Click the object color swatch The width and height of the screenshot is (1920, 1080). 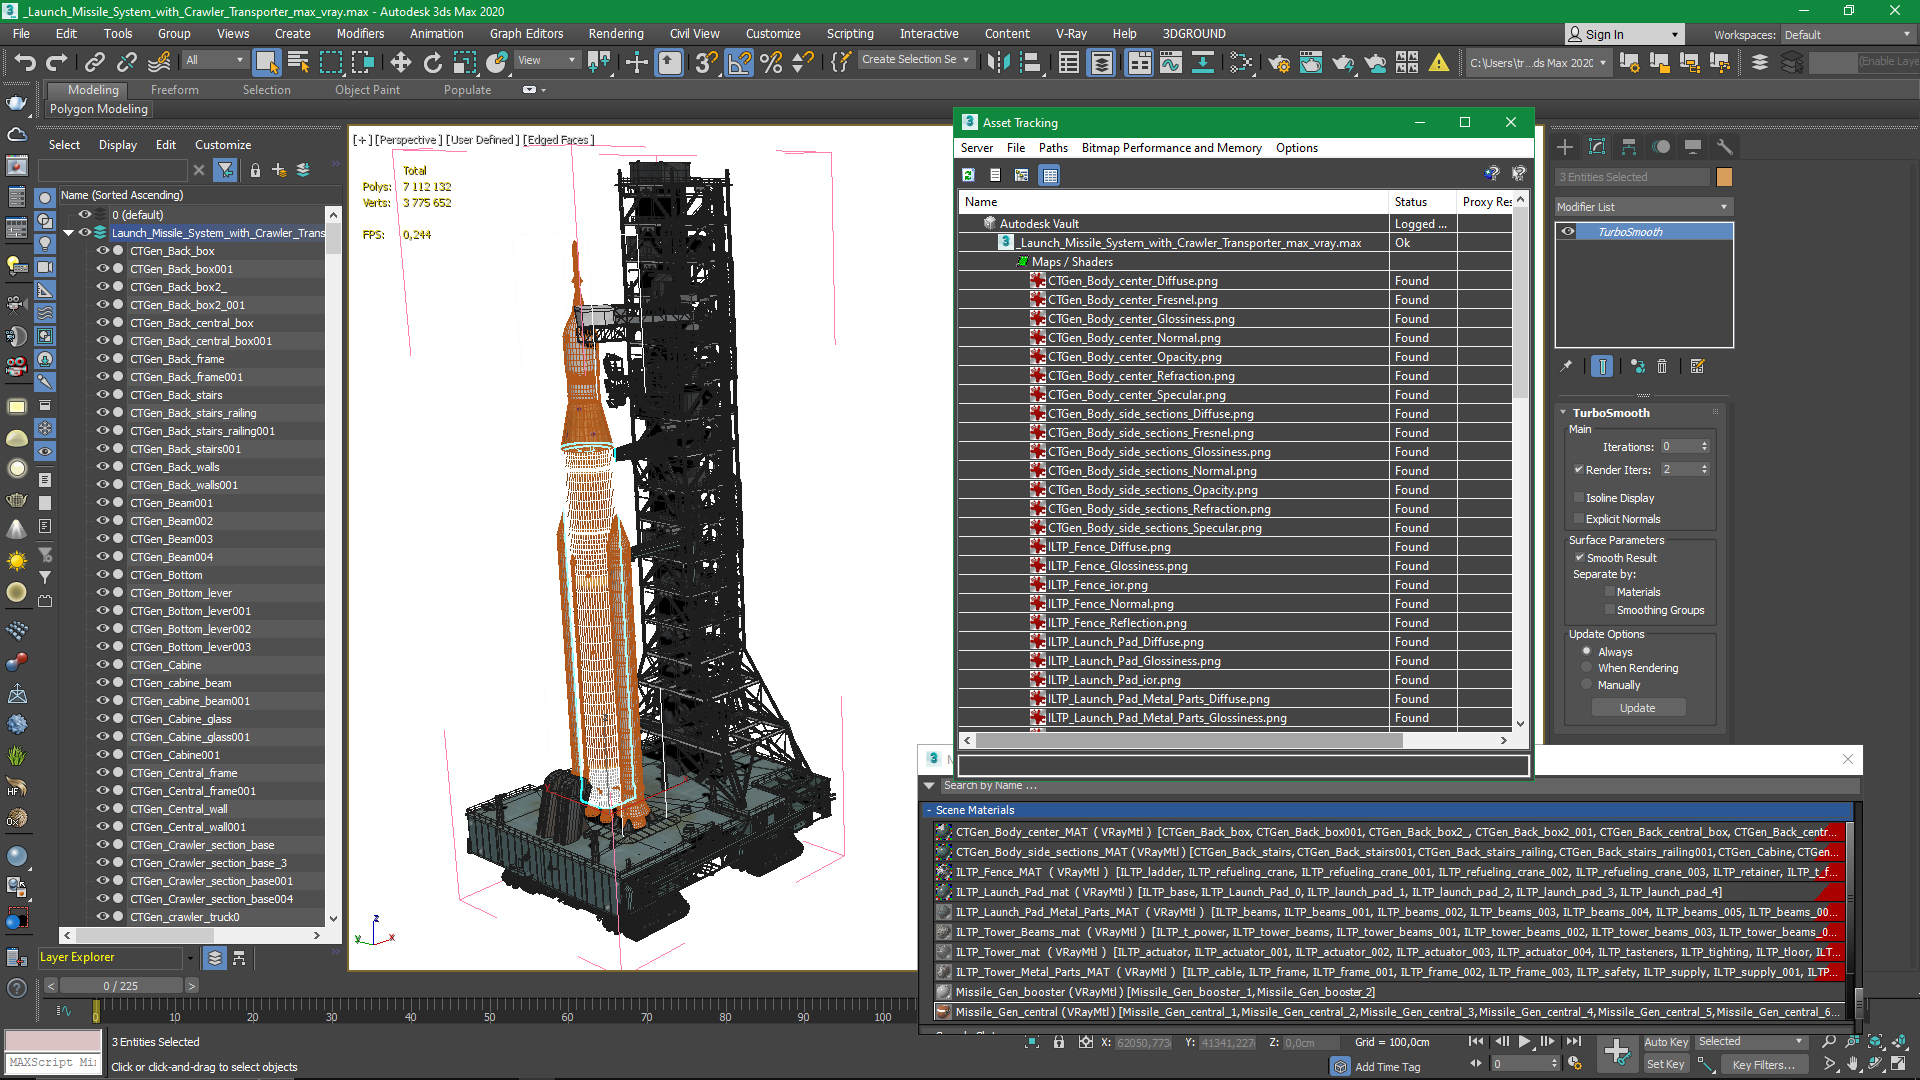[x=1724, y=177]
